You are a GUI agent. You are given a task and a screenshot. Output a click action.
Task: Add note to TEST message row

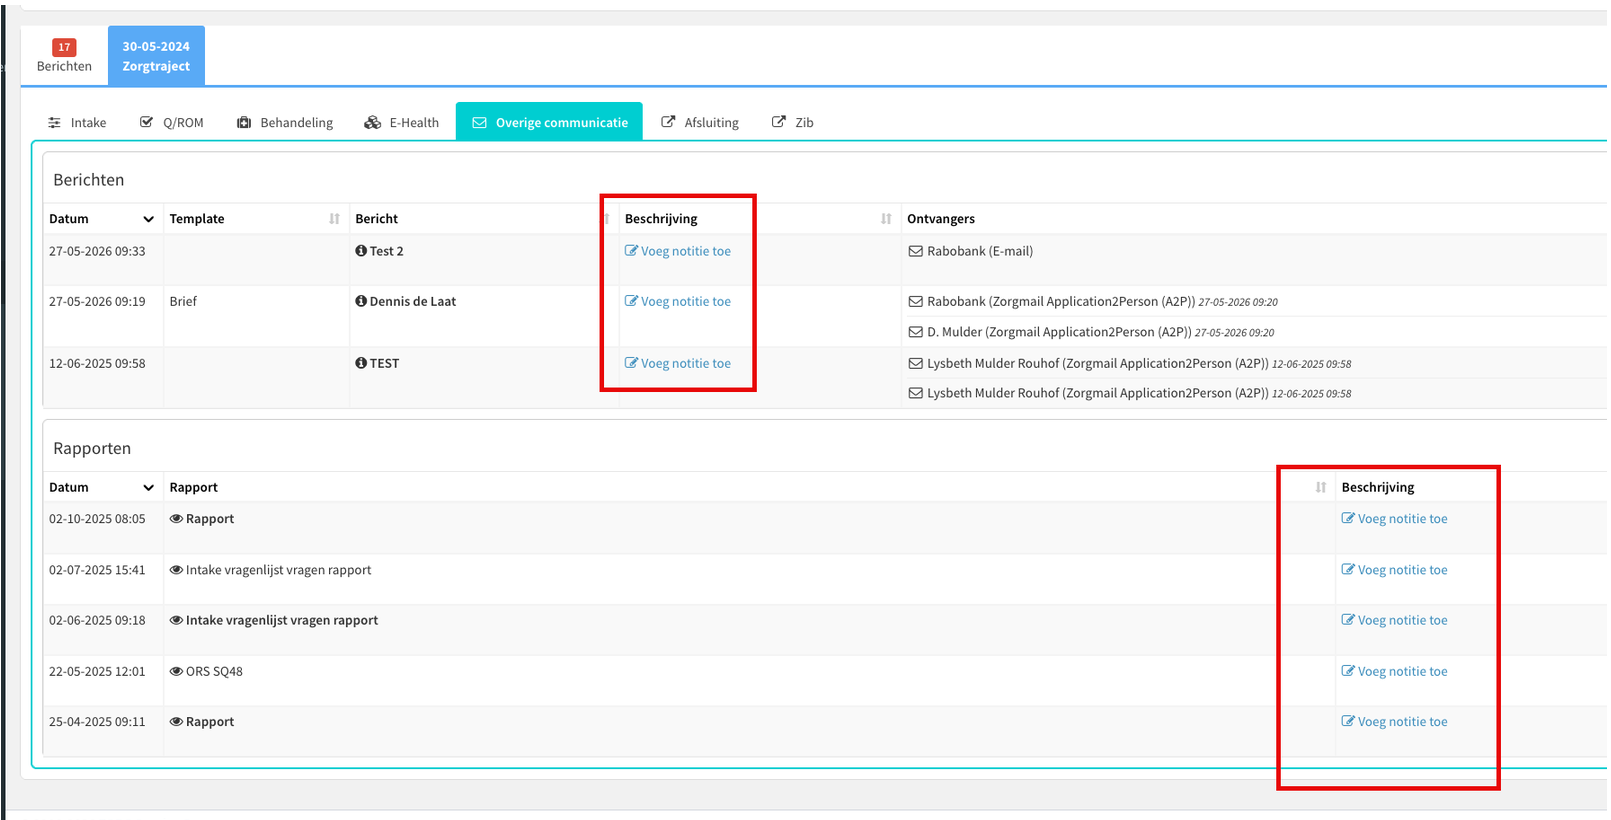click(x=678, y=363)
